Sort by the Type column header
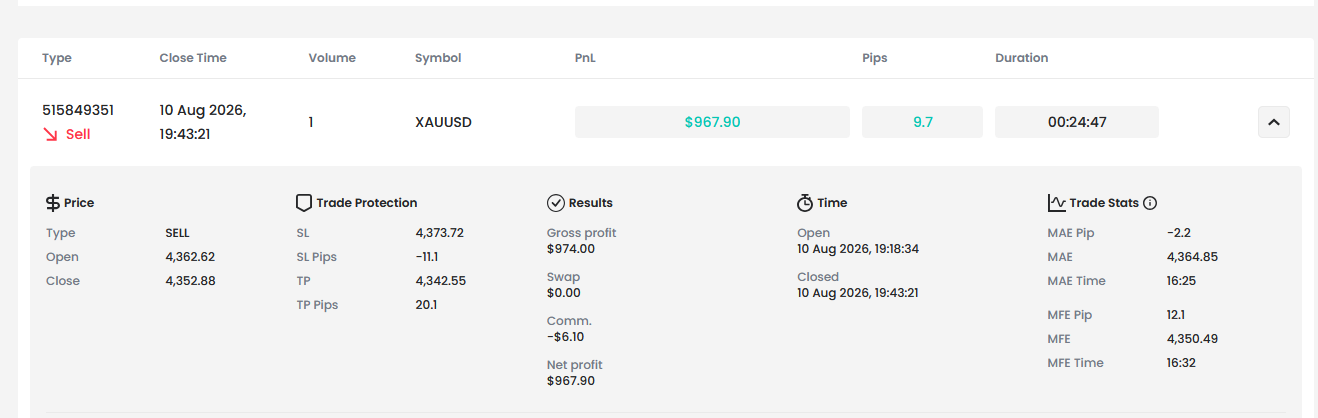 (x=57, y=58)
